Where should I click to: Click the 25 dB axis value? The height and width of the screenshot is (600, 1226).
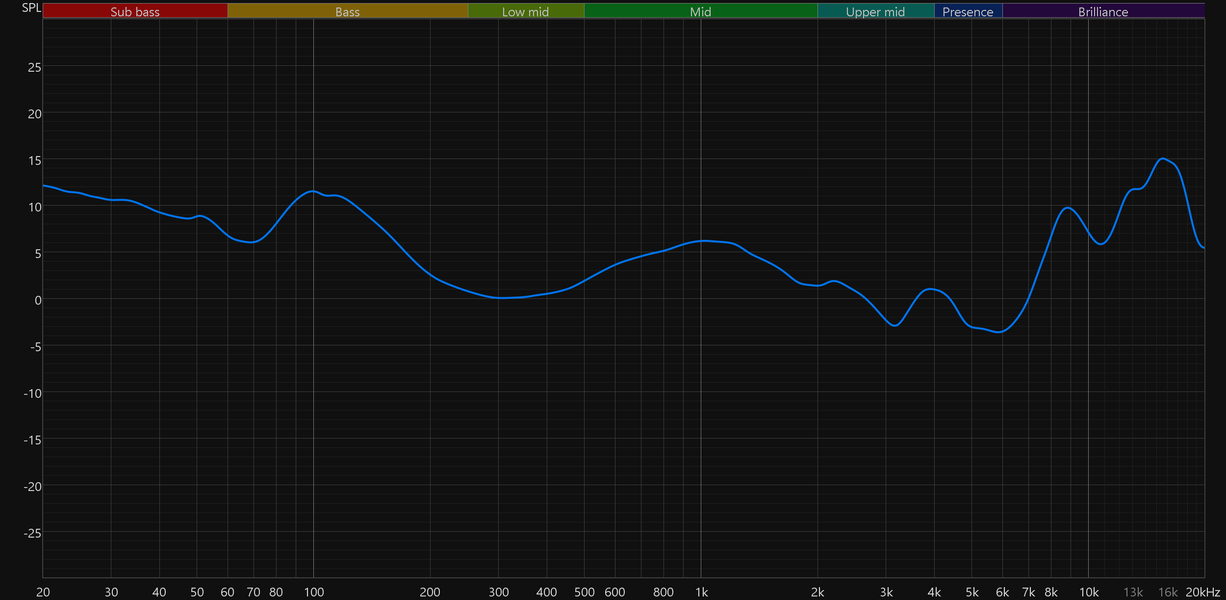(x=34, y=67)
